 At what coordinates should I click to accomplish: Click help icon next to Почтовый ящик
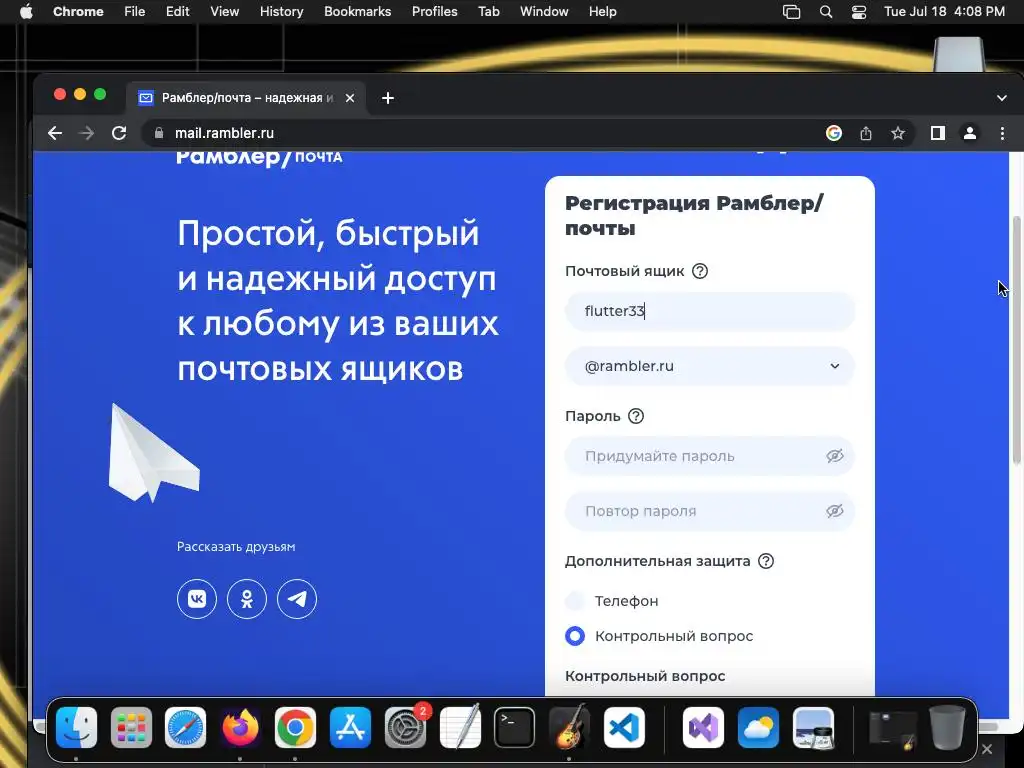point(699,271)
